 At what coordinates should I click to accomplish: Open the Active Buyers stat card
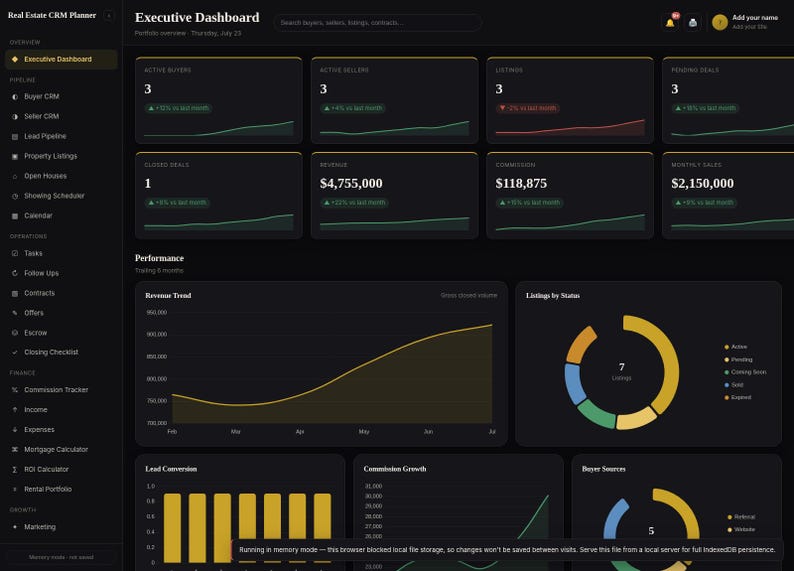(x=219, y=100)
